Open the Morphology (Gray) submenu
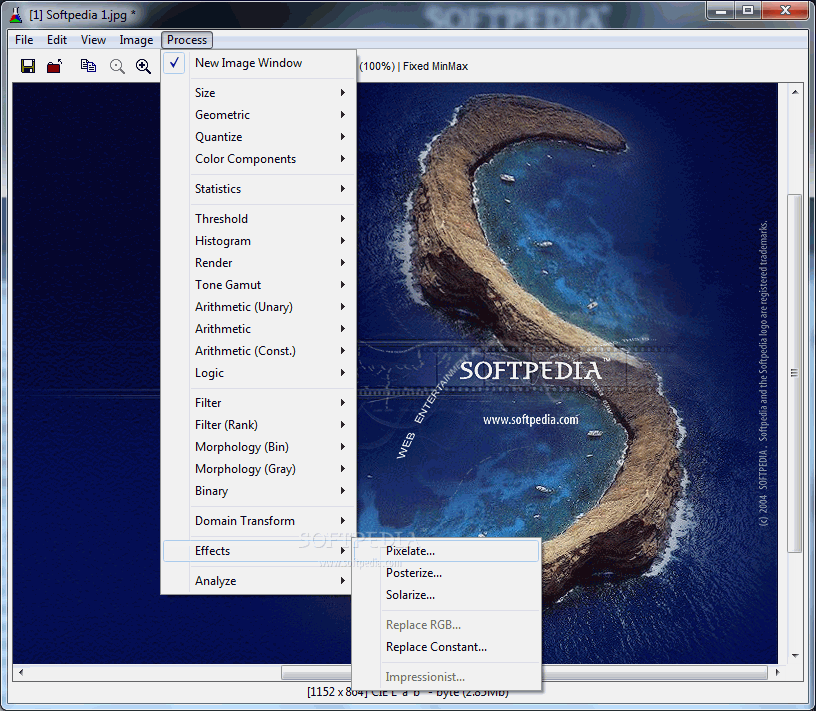 pyautogui.click(x=259, y=469)
